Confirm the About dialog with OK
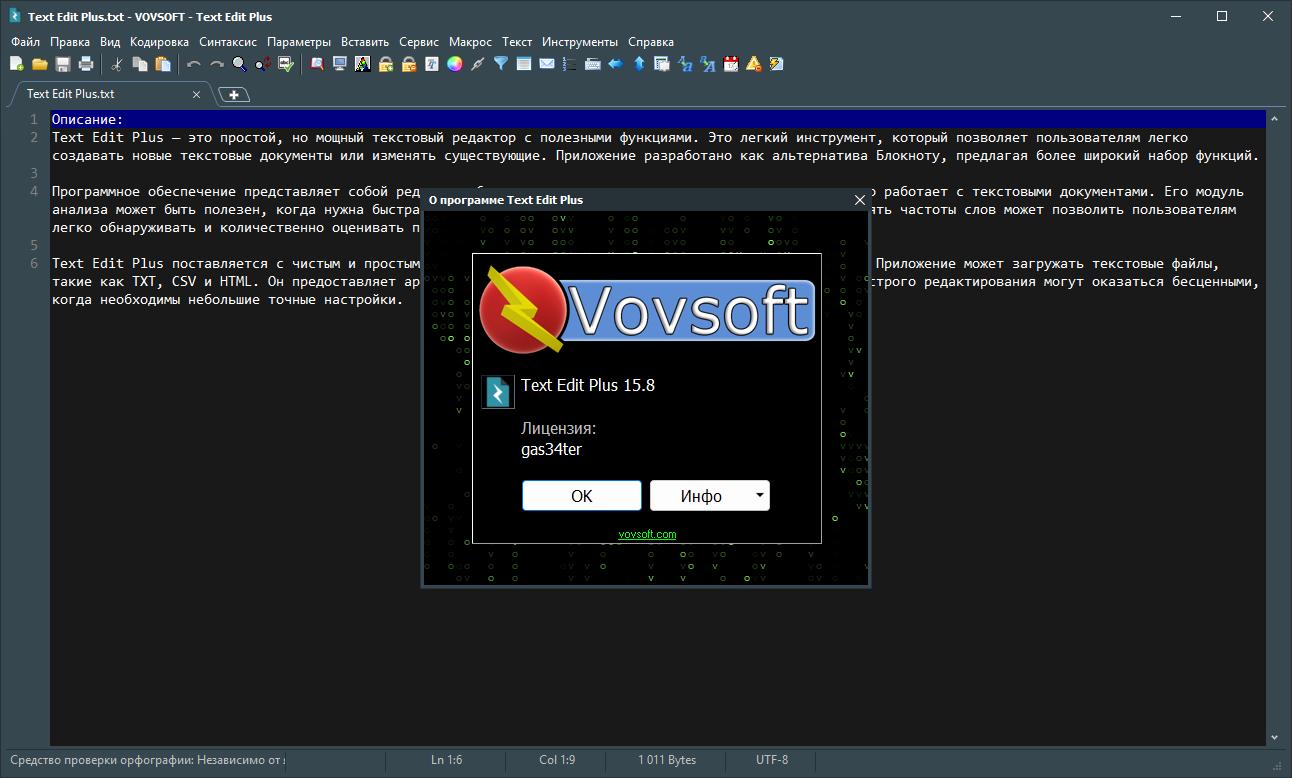 582,496
